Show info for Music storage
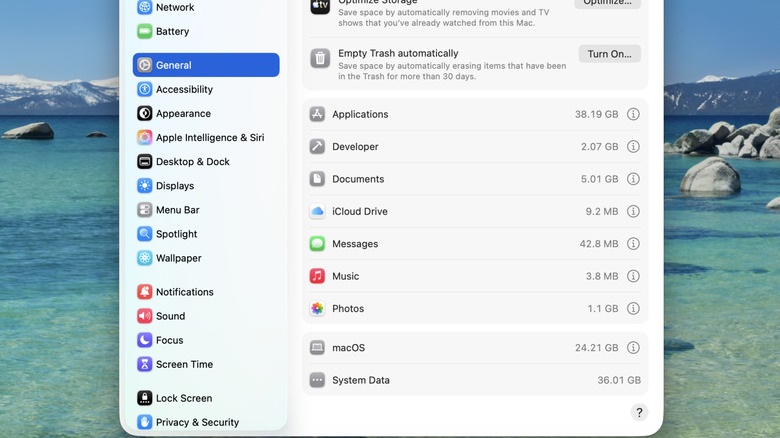The width and height of the screenshot is (780, 438). (633, 276)
